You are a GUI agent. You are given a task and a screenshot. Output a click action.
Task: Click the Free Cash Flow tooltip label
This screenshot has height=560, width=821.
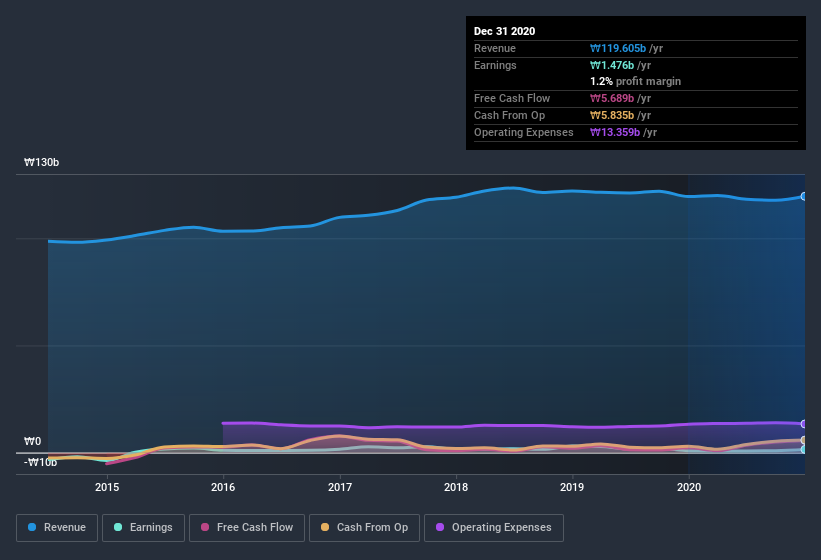pos(512,98)
